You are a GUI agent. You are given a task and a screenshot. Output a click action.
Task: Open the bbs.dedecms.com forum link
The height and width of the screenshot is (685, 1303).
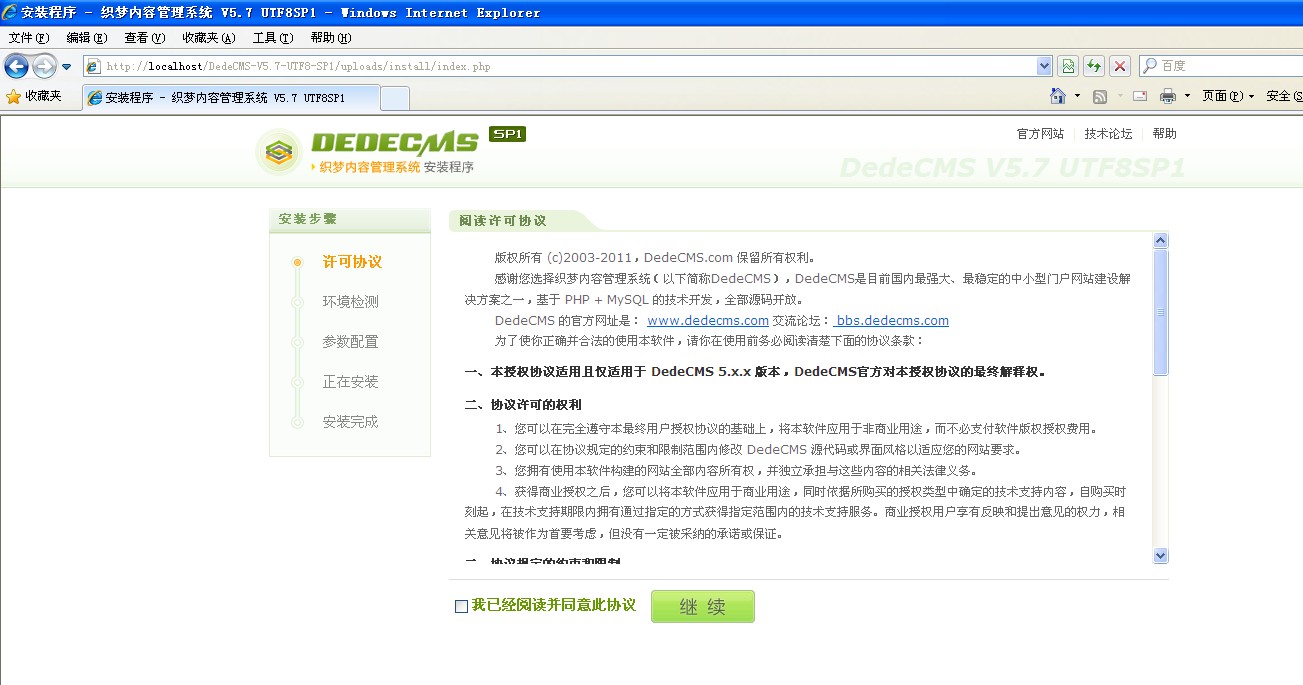tap(891, 321)
